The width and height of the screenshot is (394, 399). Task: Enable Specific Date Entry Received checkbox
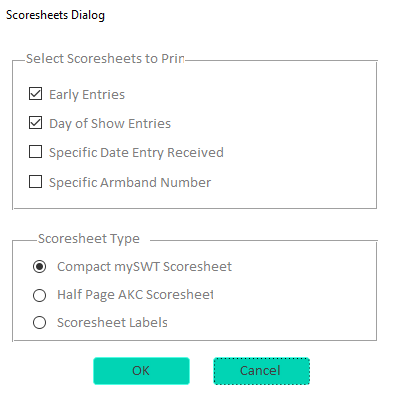pos(35,152)
